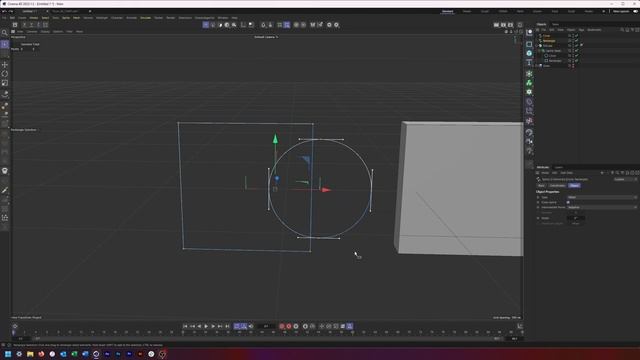Click the record active objects button
Screen dimensions: 640x360
click(282, 326)
